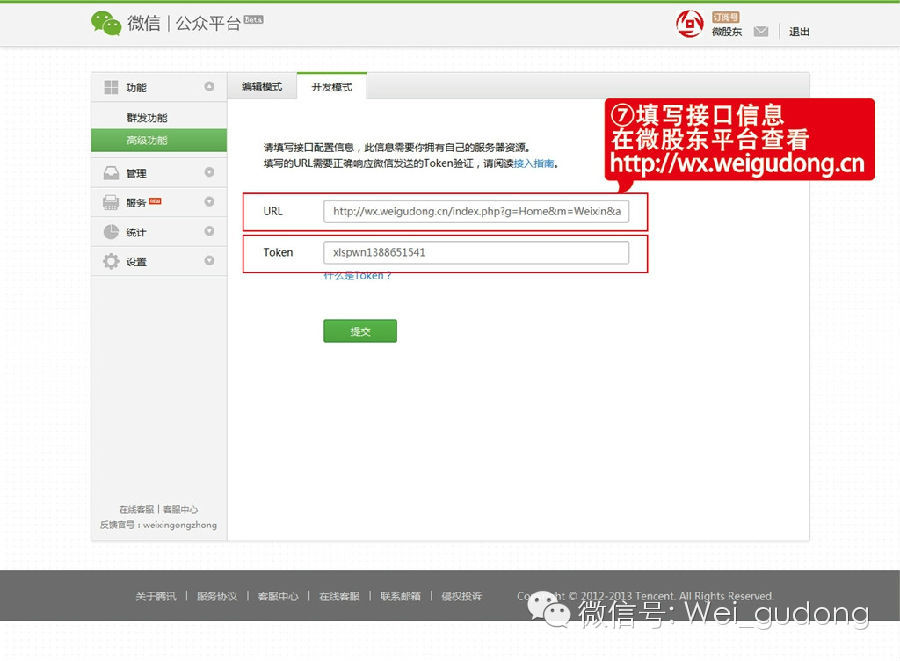Click the 管理 inbox icon in sidebar
900x661 pixels.
click(111, 173)
